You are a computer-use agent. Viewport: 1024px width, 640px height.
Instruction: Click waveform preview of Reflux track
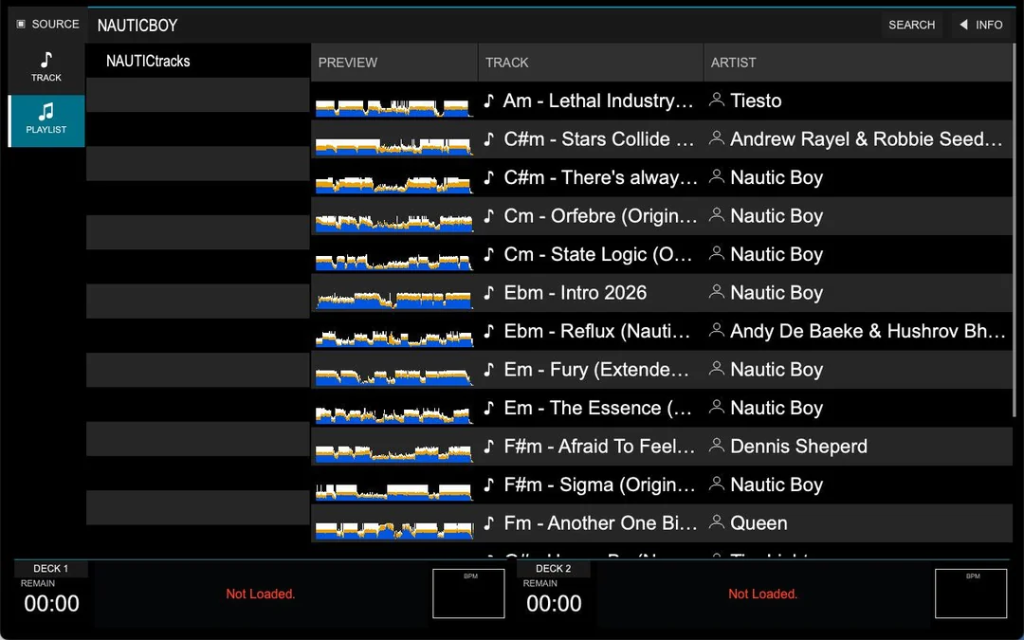tap(394, 338)
